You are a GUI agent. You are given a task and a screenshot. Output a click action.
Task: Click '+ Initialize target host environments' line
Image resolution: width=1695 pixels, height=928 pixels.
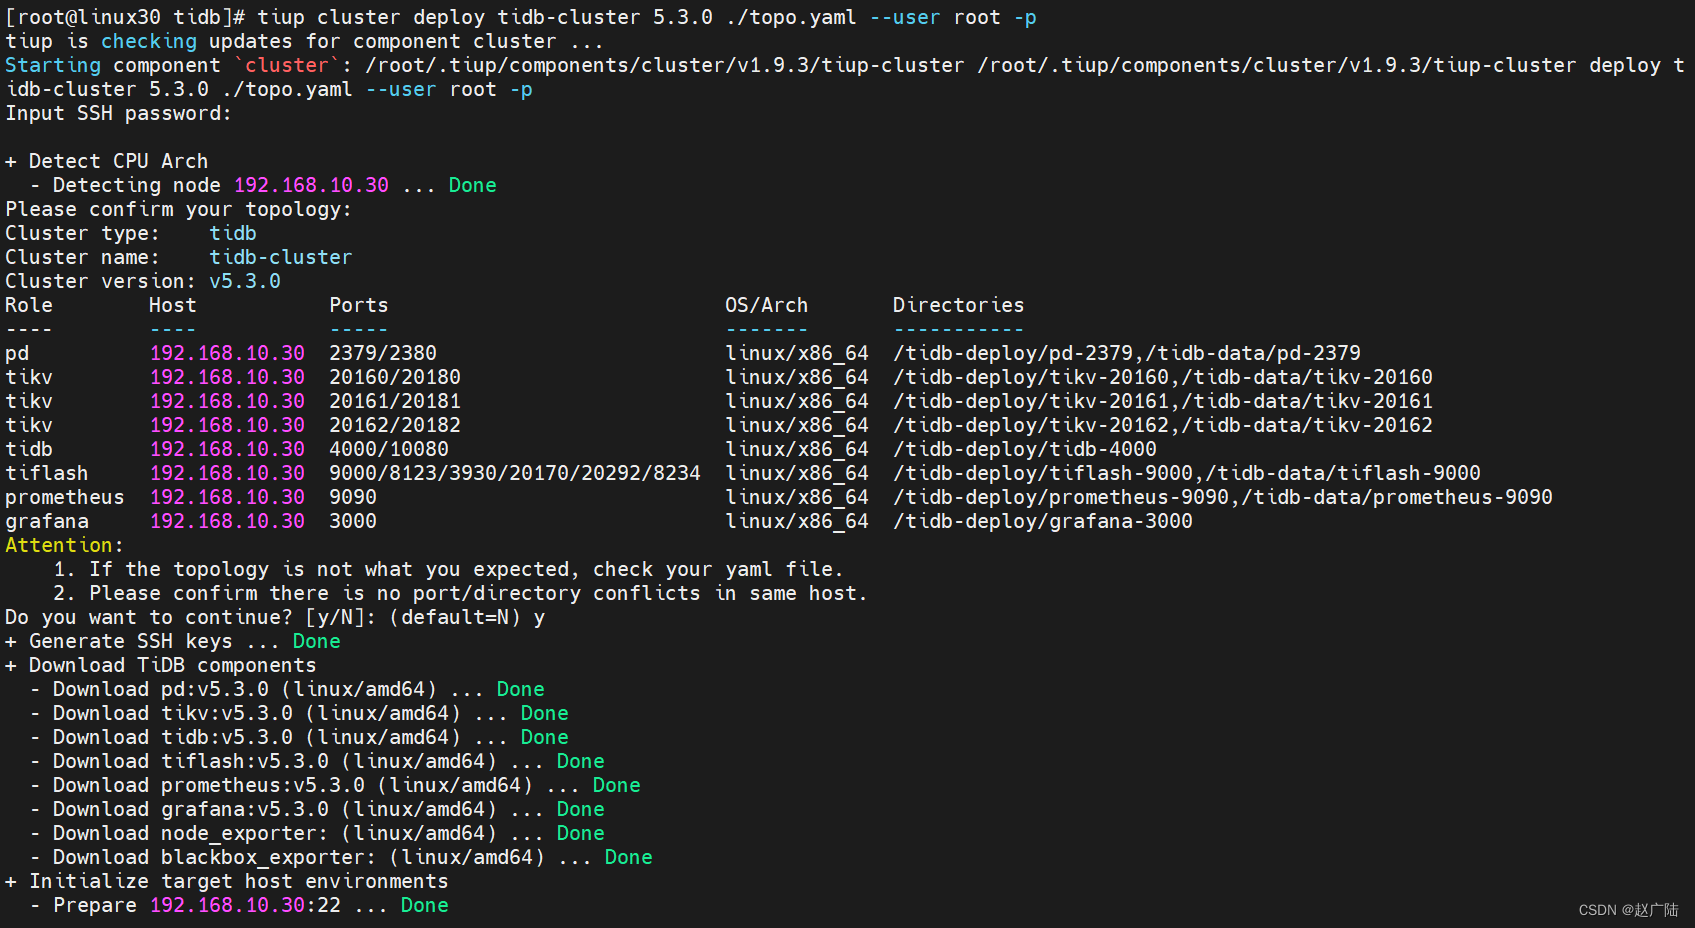[x=227, y=881]
